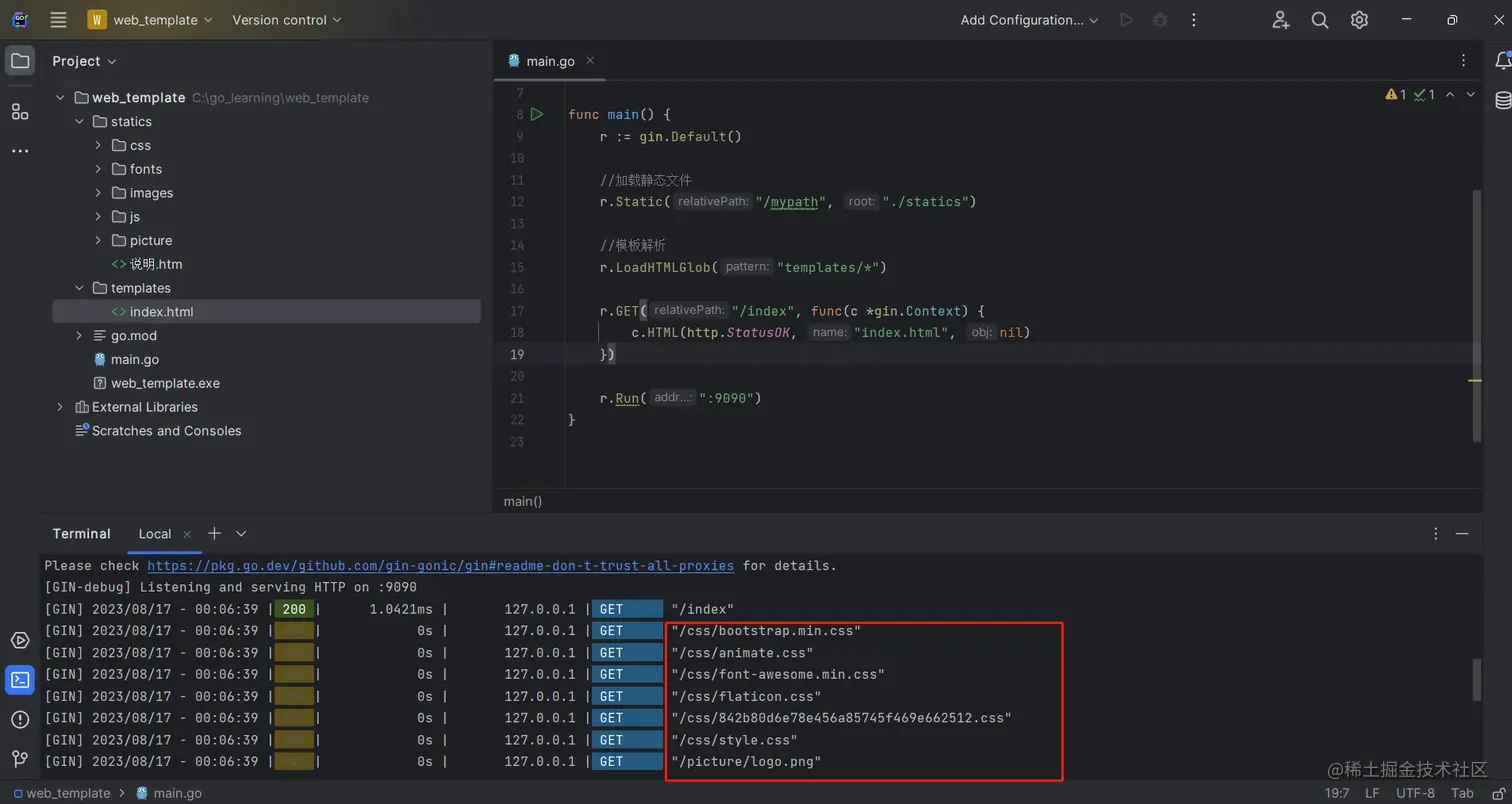Click the GoLand logo icon in title bar

pos(20,20)
